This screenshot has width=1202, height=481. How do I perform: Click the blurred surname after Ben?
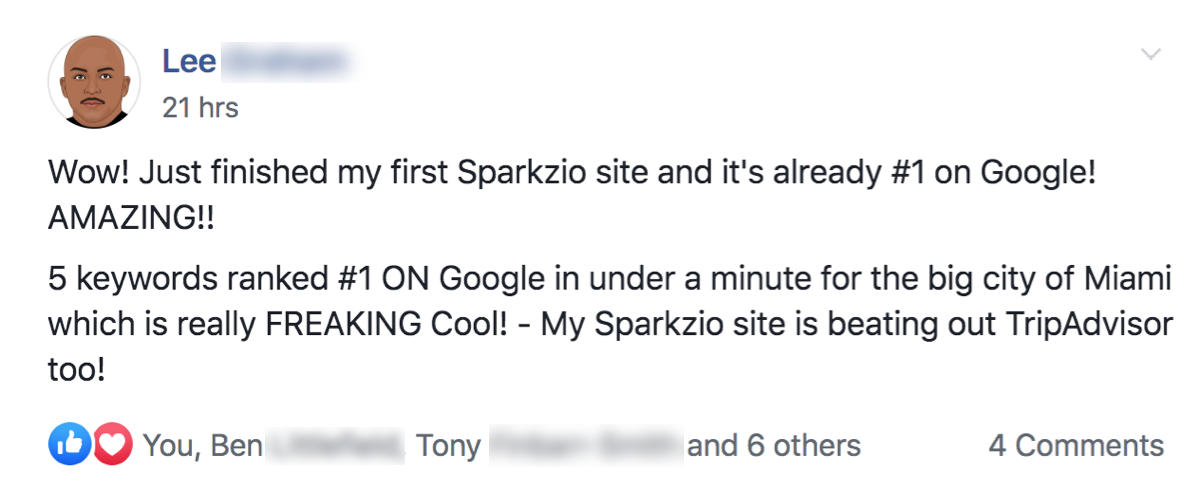click(x=332, y=445)
